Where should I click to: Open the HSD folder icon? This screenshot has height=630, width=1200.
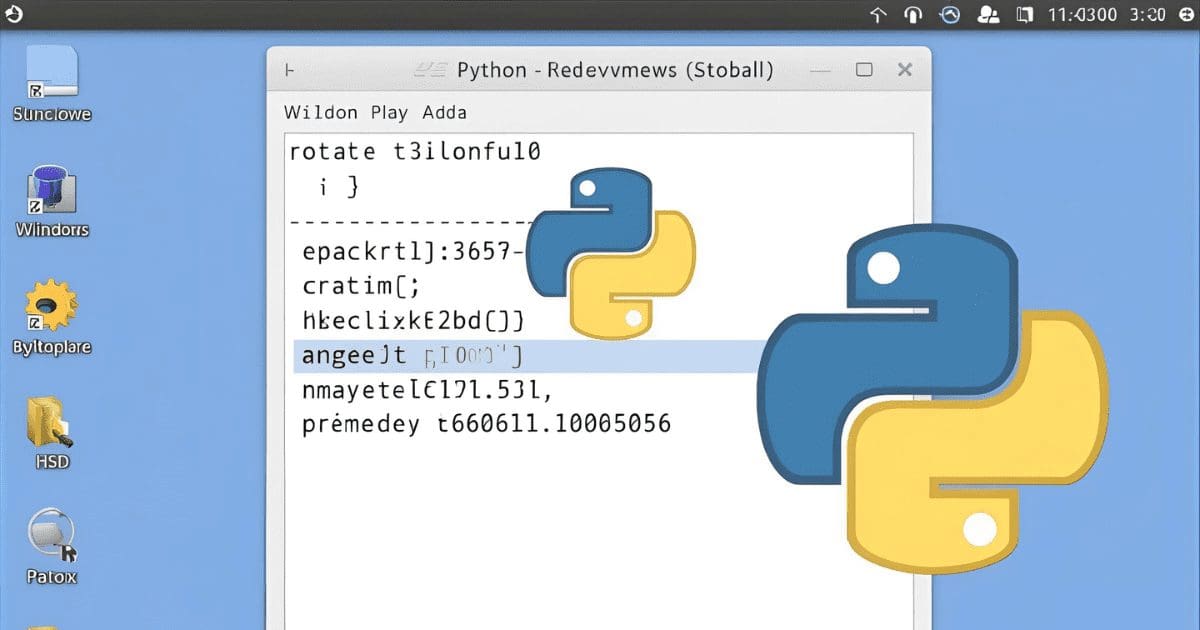[52, 422]
